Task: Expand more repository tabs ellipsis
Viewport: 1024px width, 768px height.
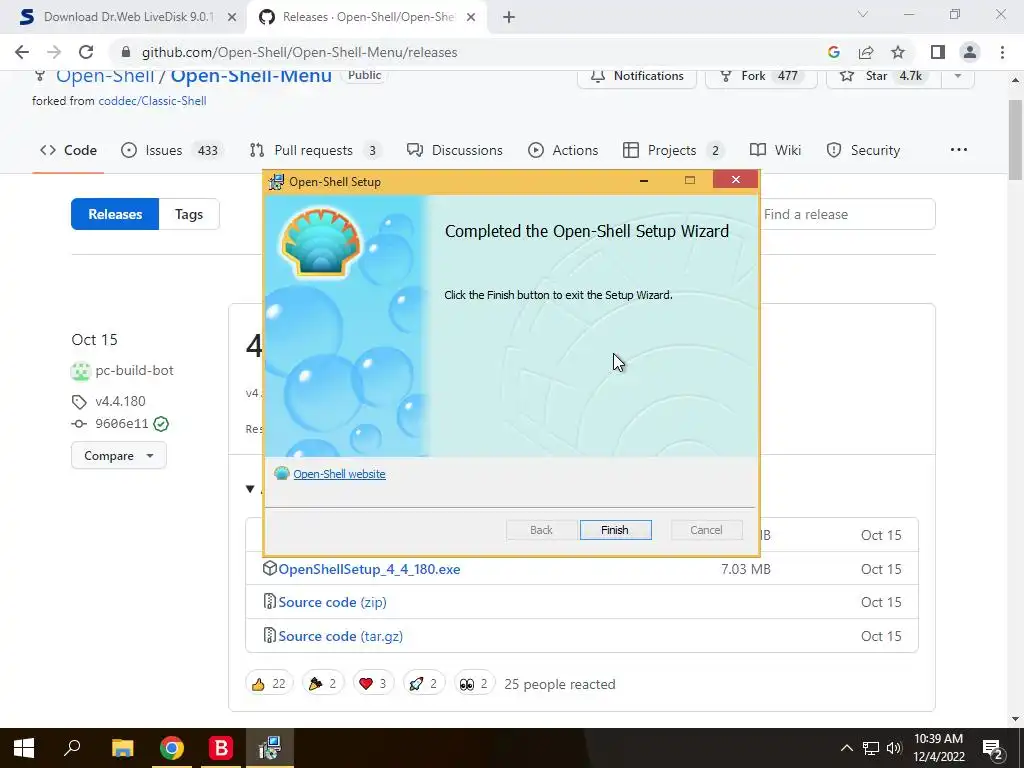Action: click(959, 150)
